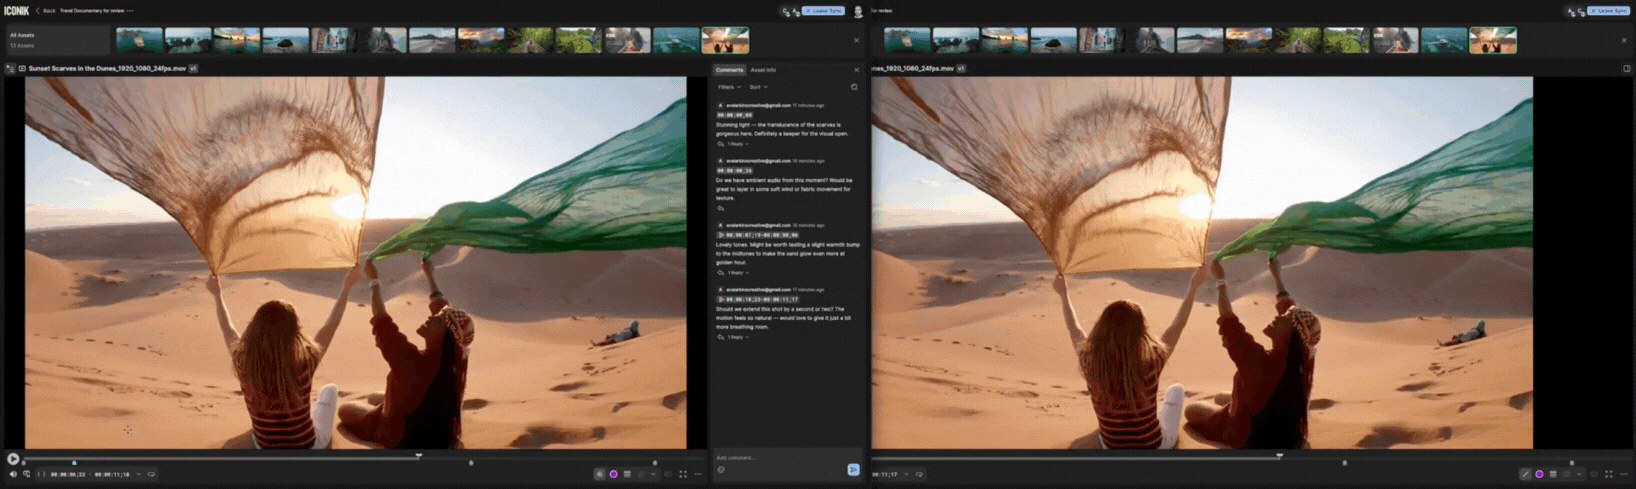1636x489 pixels.
Task: Click the Add comment input field
Action: [786, 457]
